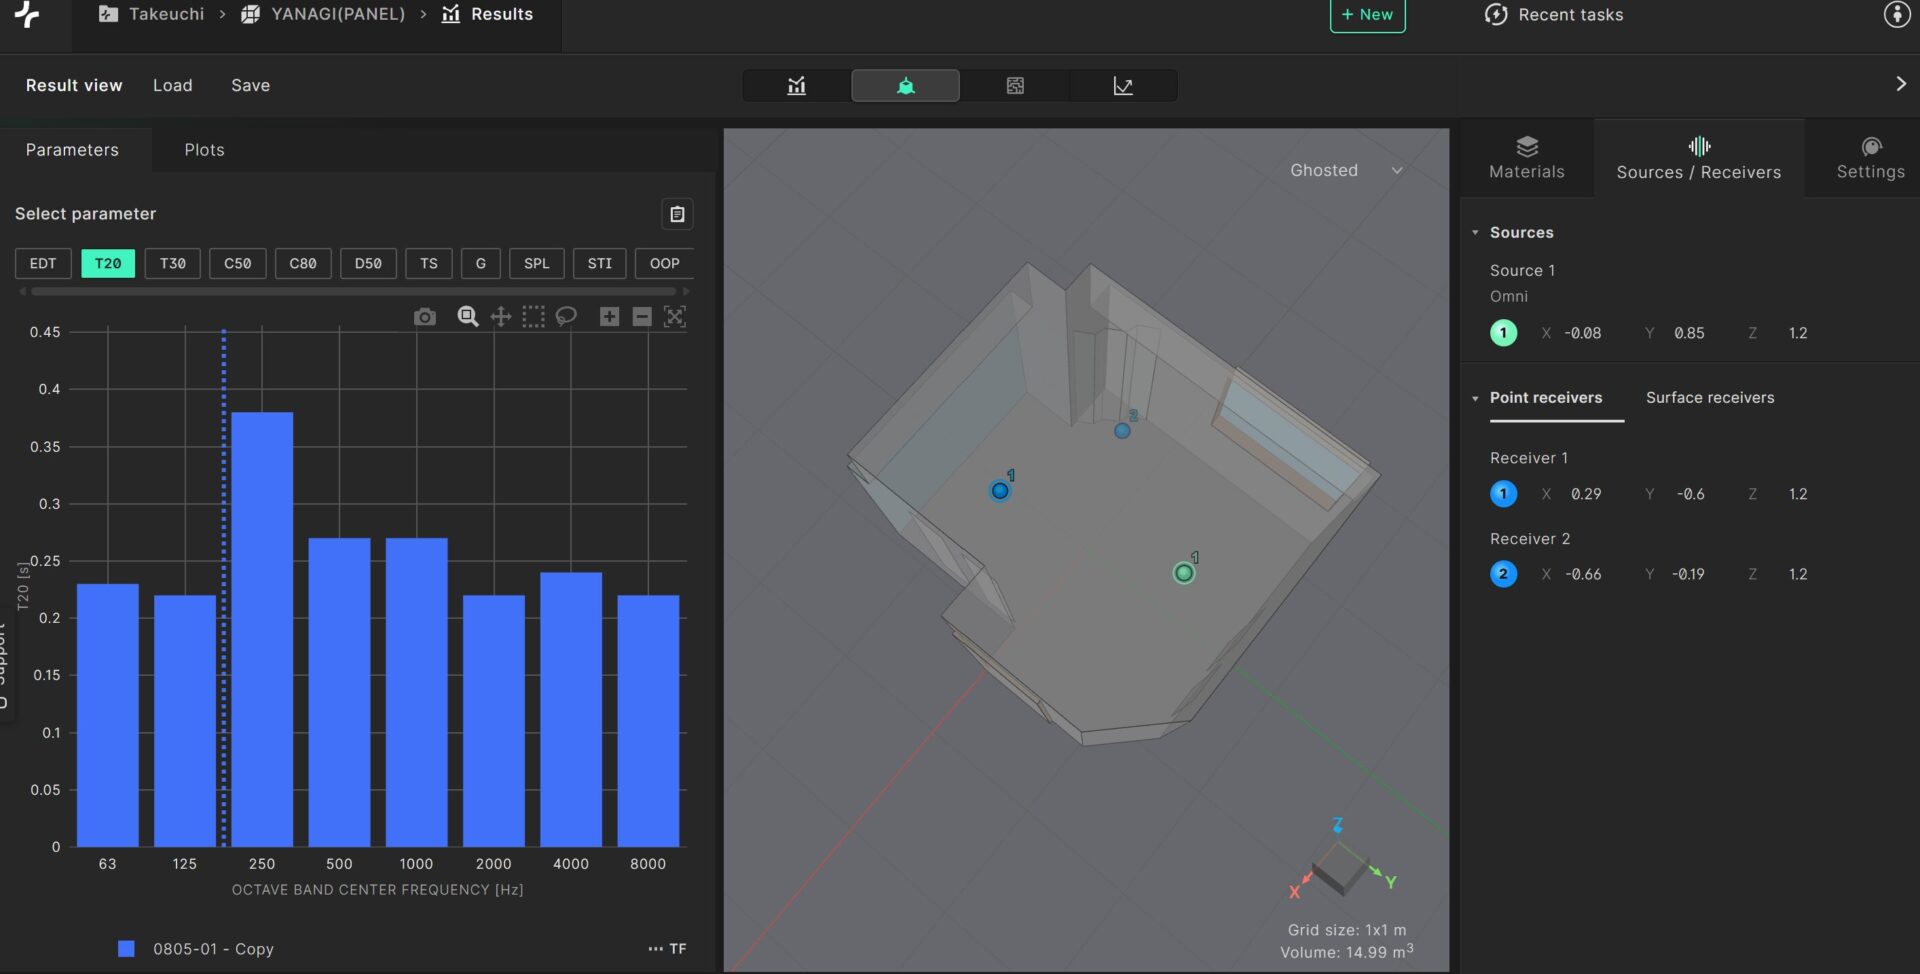1920x974 pixels.
Task: Toggle the T30 parameter chip
Action: [172, 263]
